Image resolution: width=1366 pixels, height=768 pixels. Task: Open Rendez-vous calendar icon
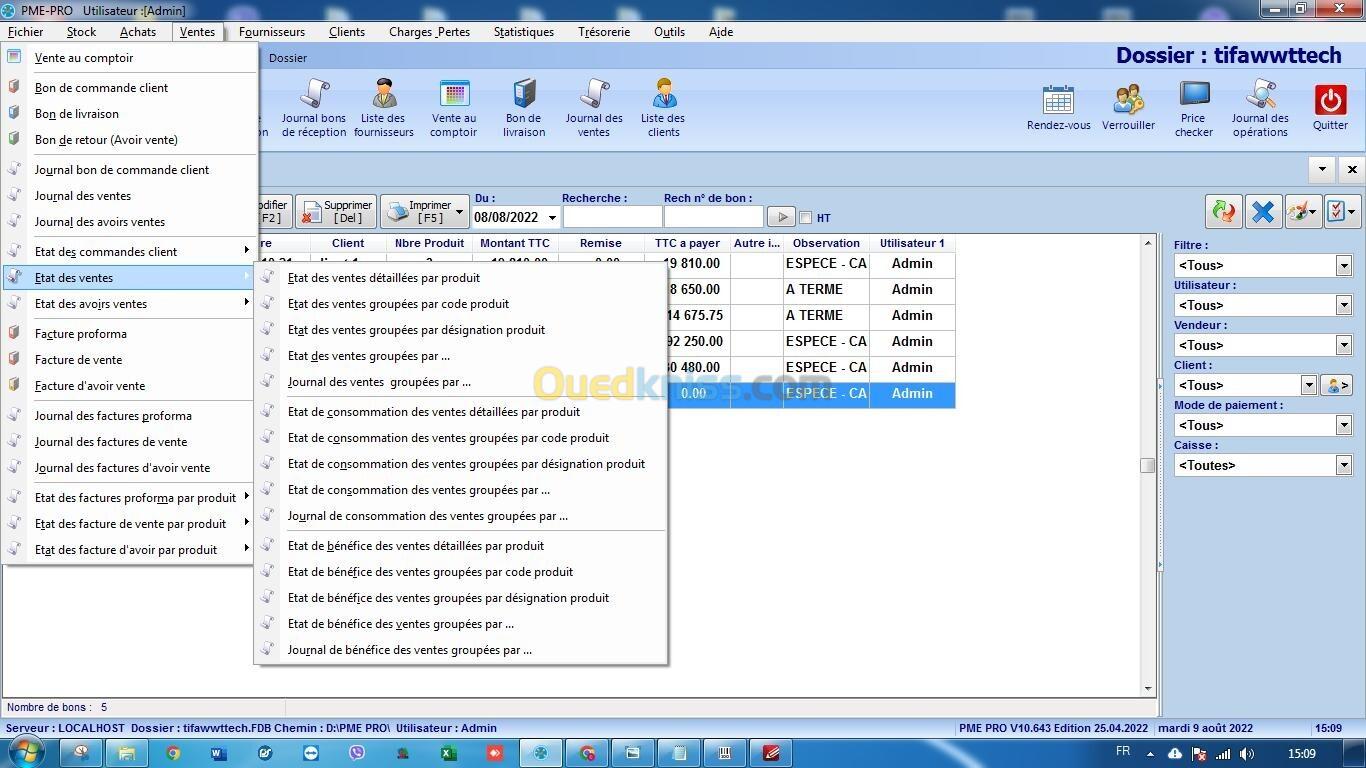tap(1058, 101)
